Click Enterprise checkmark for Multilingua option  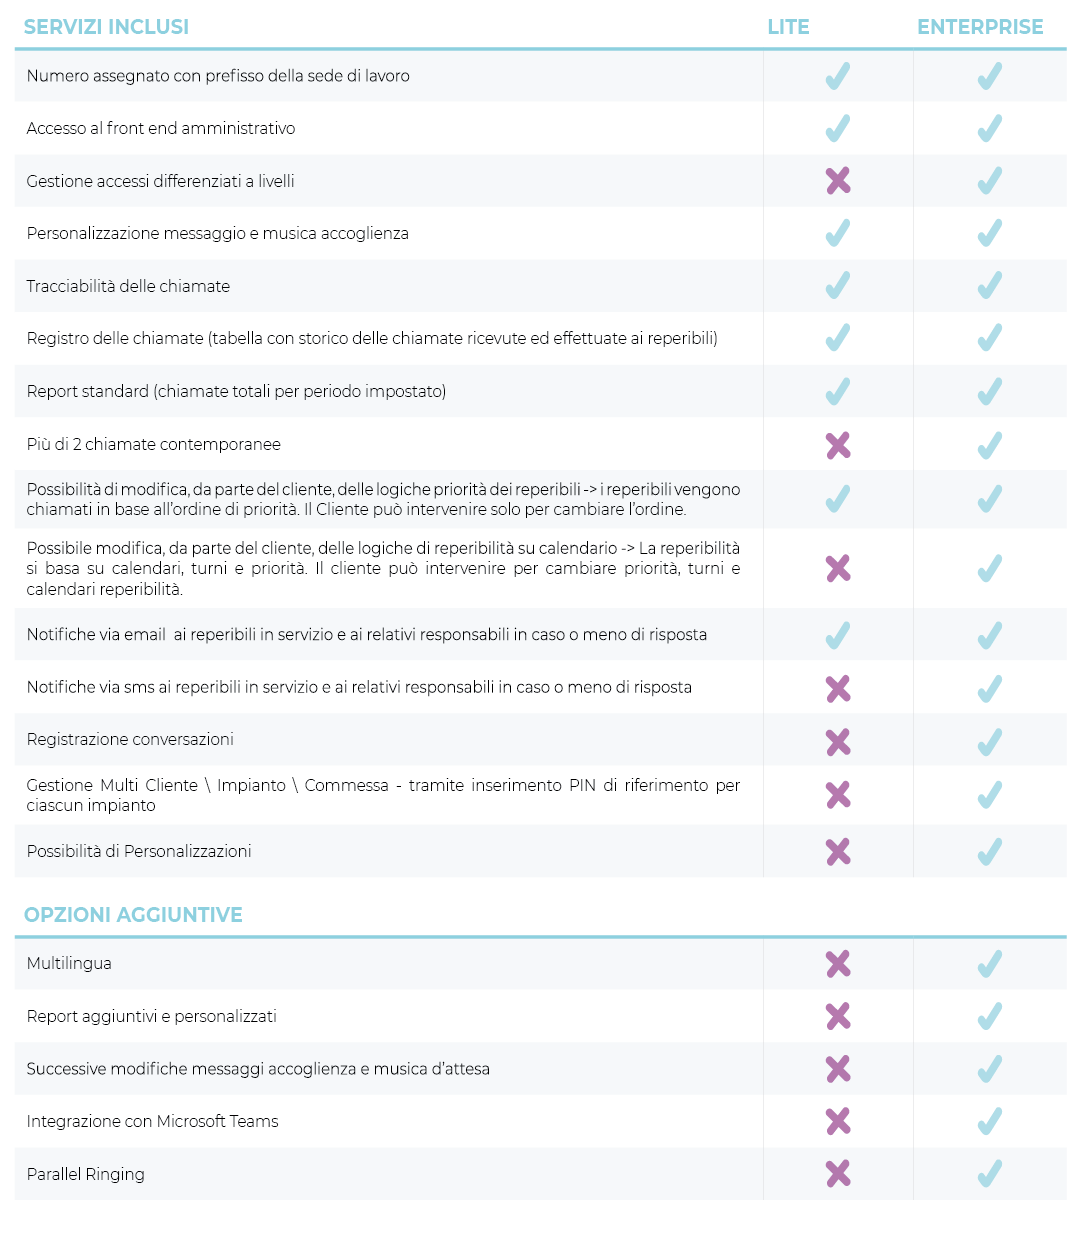click(989, 964)
